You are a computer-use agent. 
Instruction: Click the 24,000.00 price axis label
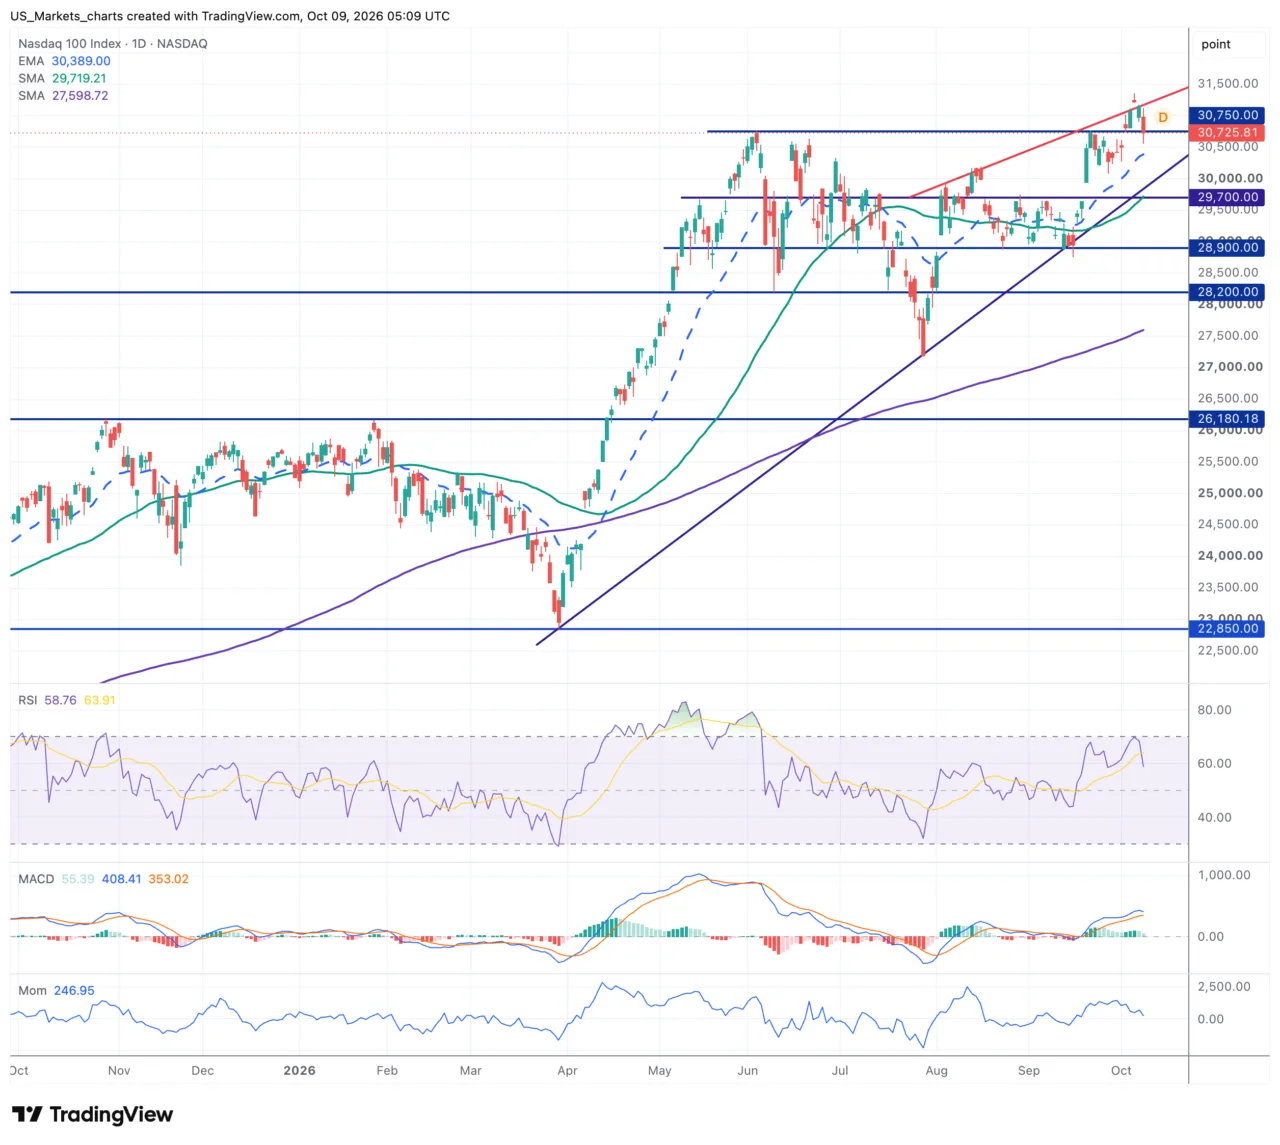click(1230, 556)
